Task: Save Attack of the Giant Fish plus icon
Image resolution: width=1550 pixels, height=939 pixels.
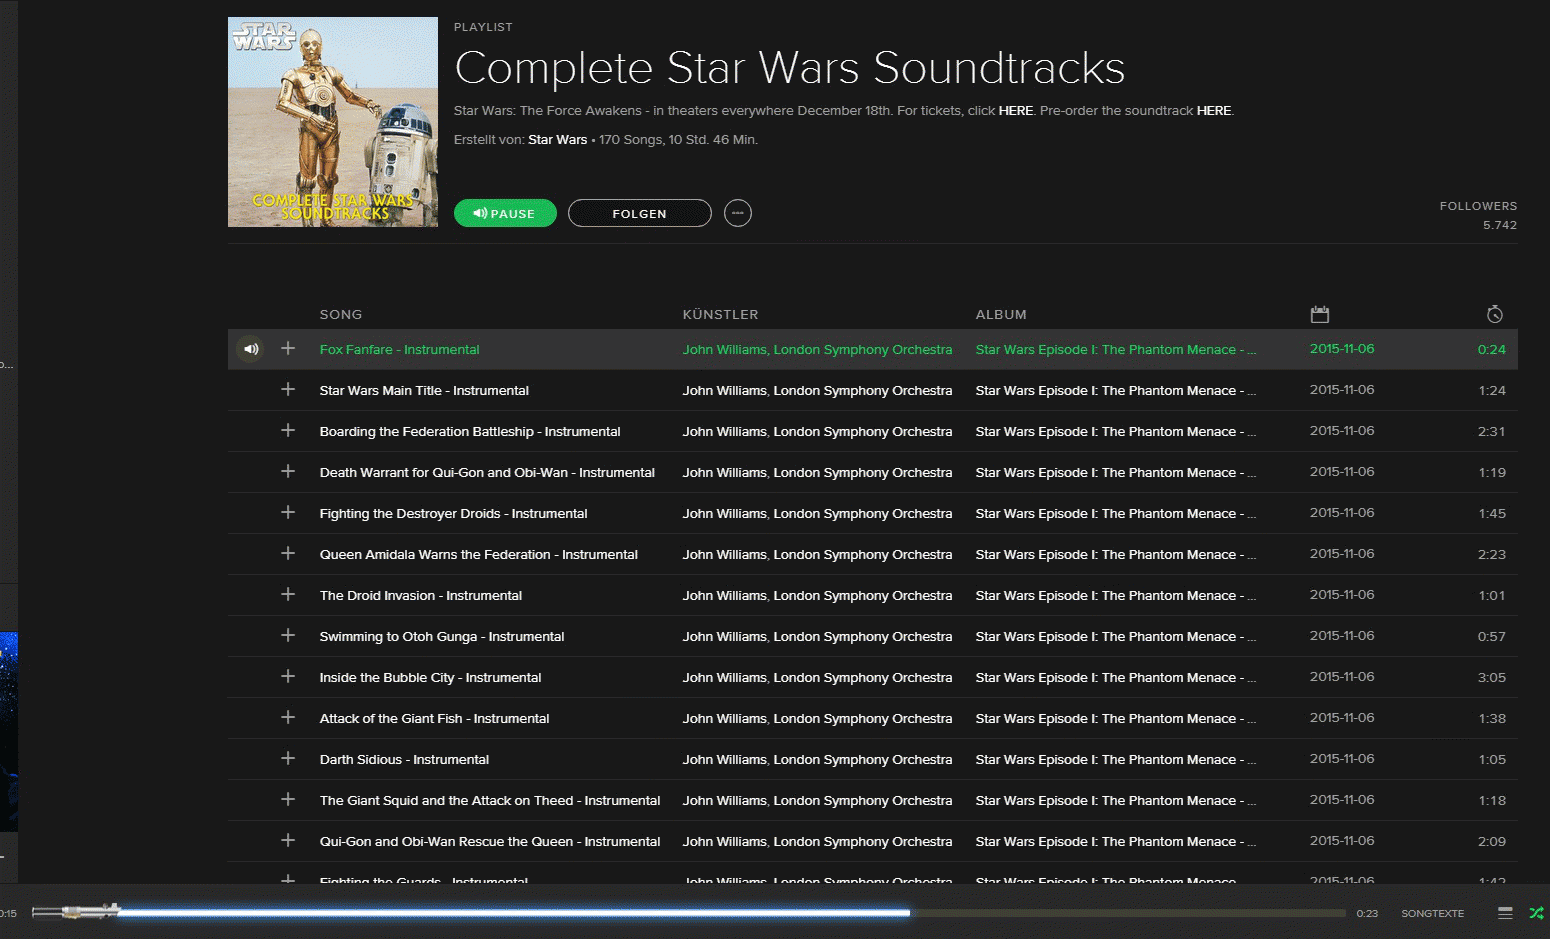Action: pos(288,717)
